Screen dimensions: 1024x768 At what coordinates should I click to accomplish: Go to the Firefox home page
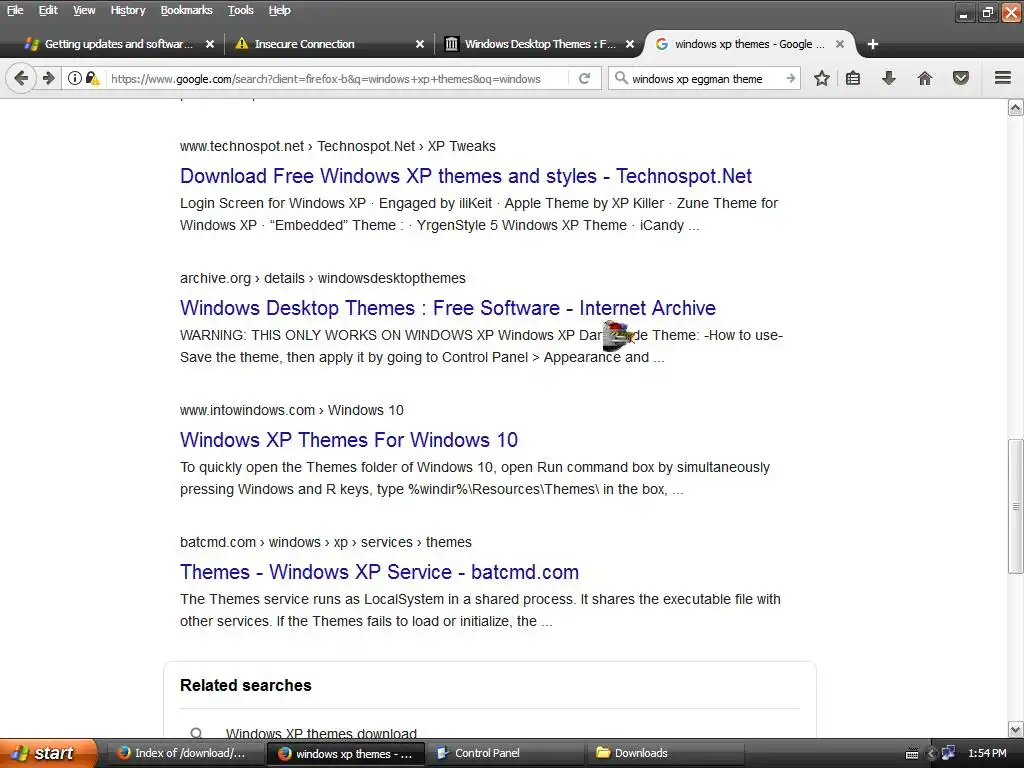925,78
